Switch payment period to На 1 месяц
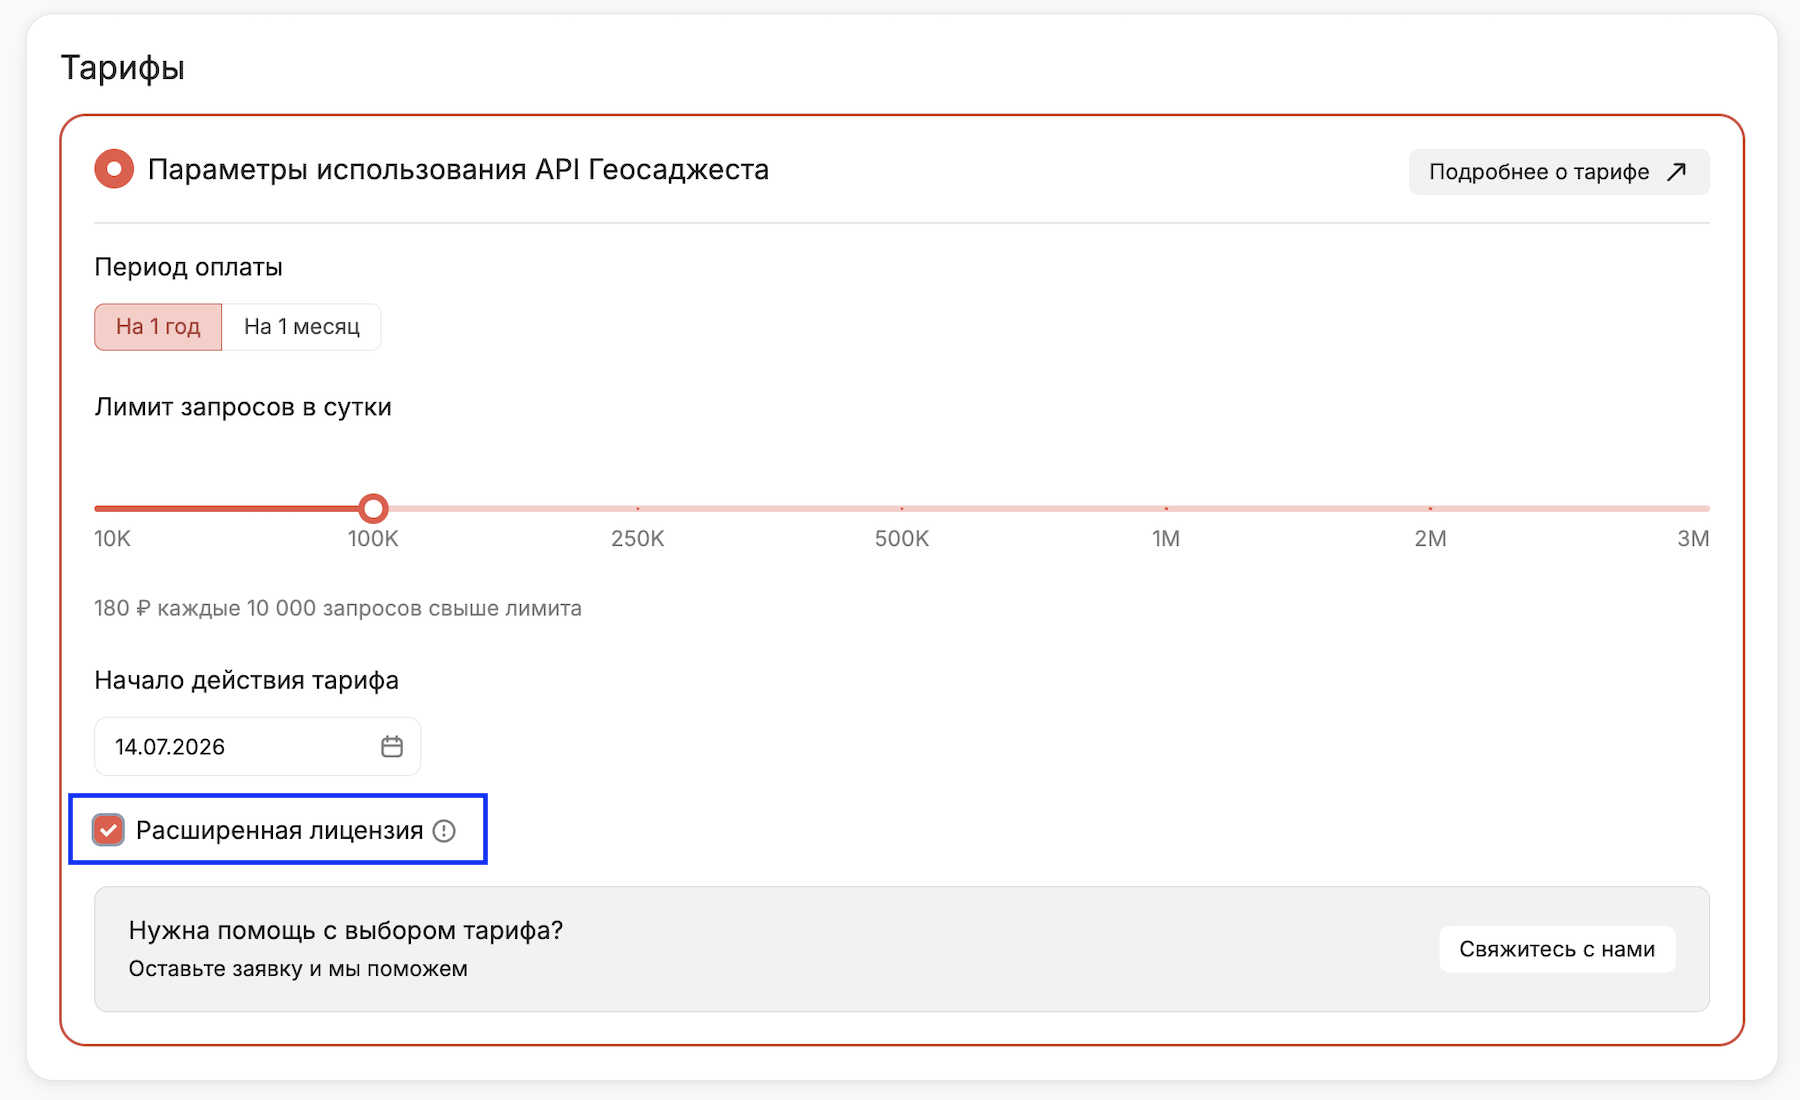The width and height of the screenshot is (1800, 1100). 301,327
